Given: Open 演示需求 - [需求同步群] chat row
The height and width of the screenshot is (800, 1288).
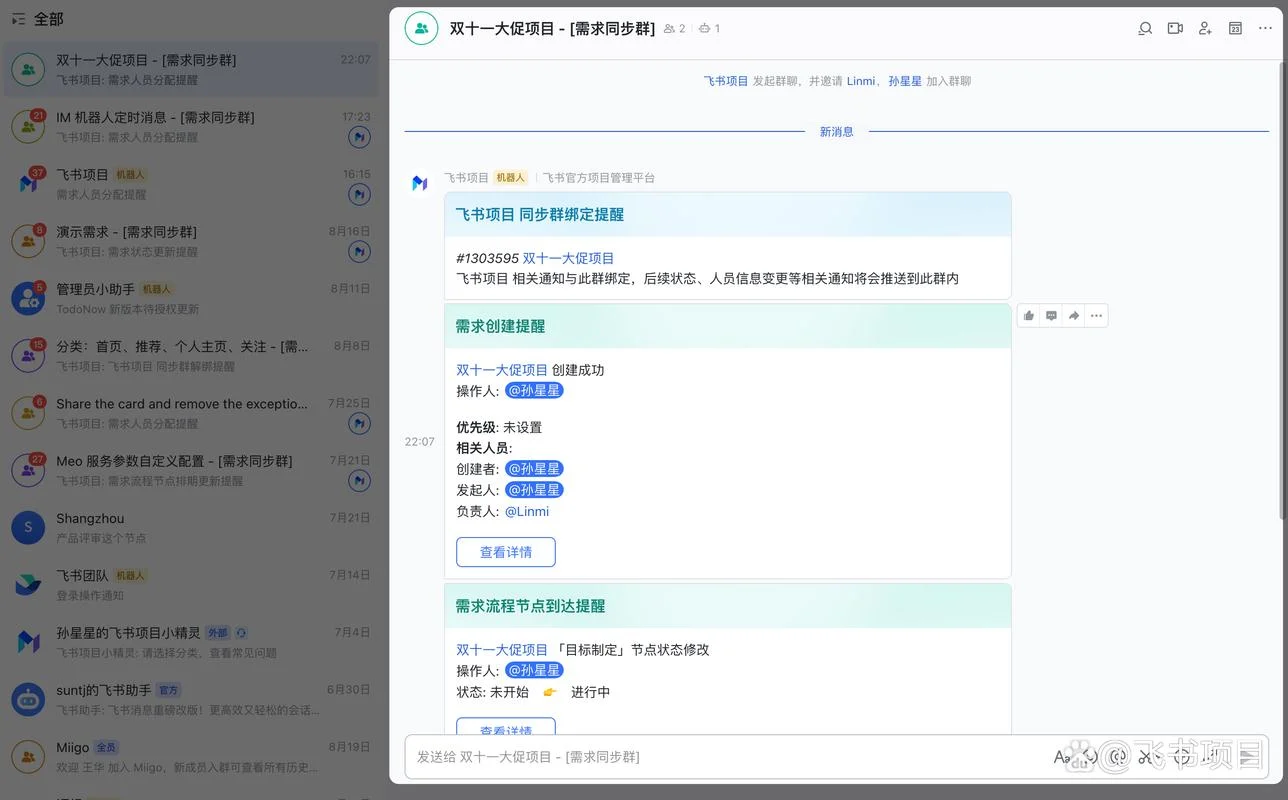Looking at the screenshot, I should 191,241.
